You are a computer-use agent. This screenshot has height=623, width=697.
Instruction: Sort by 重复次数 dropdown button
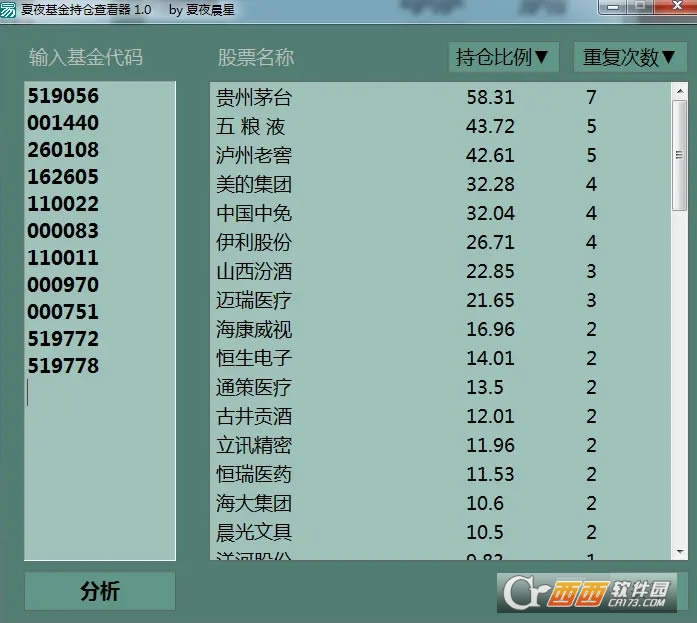click(x=629, y=57)
